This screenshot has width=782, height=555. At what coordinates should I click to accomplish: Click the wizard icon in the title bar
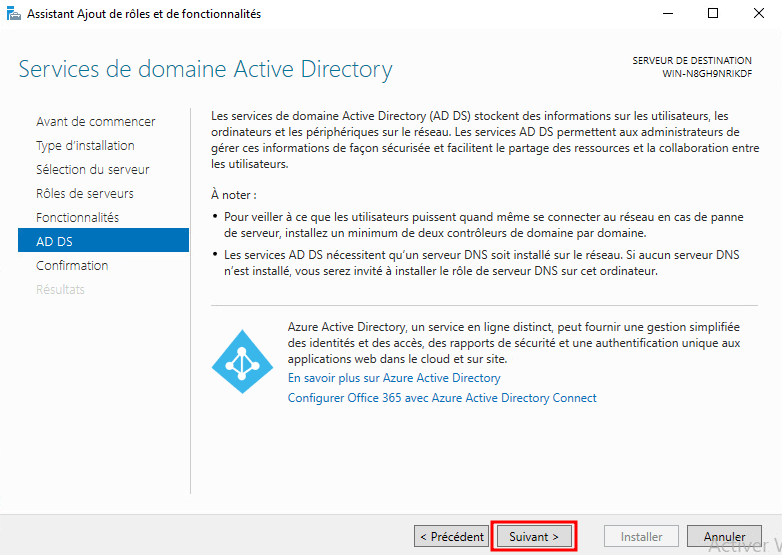(x=13, y=14)
